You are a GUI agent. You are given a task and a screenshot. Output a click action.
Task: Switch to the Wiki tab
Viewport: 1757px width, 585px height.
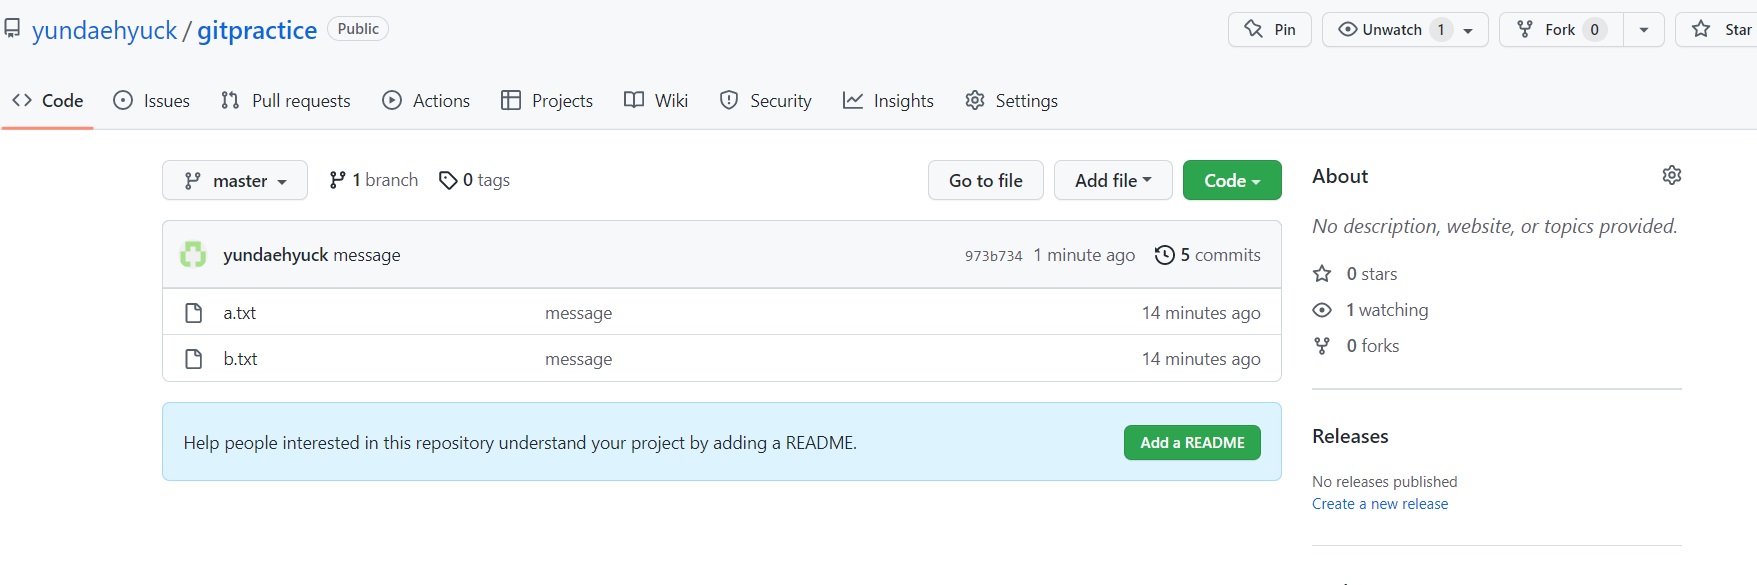[x=656, y=101]
